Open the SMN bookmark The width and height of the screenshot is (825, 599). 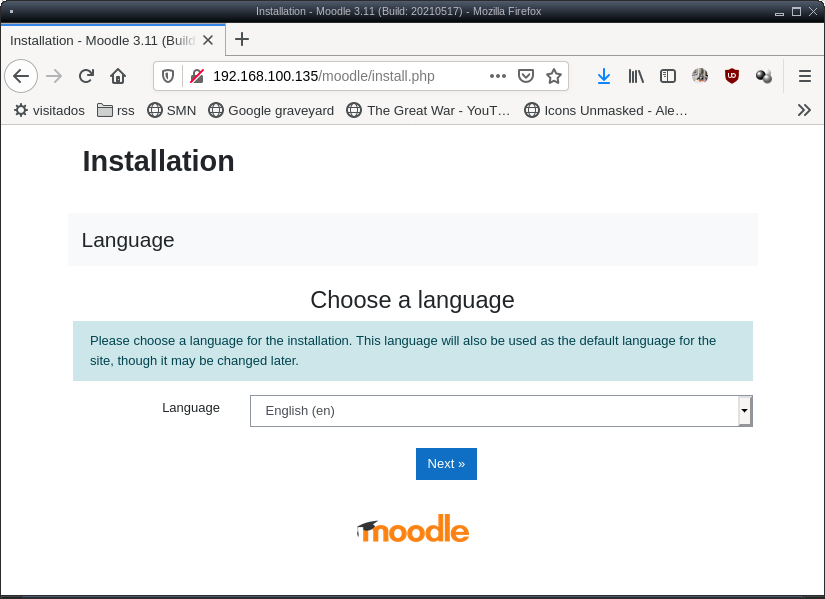(172, 111)
